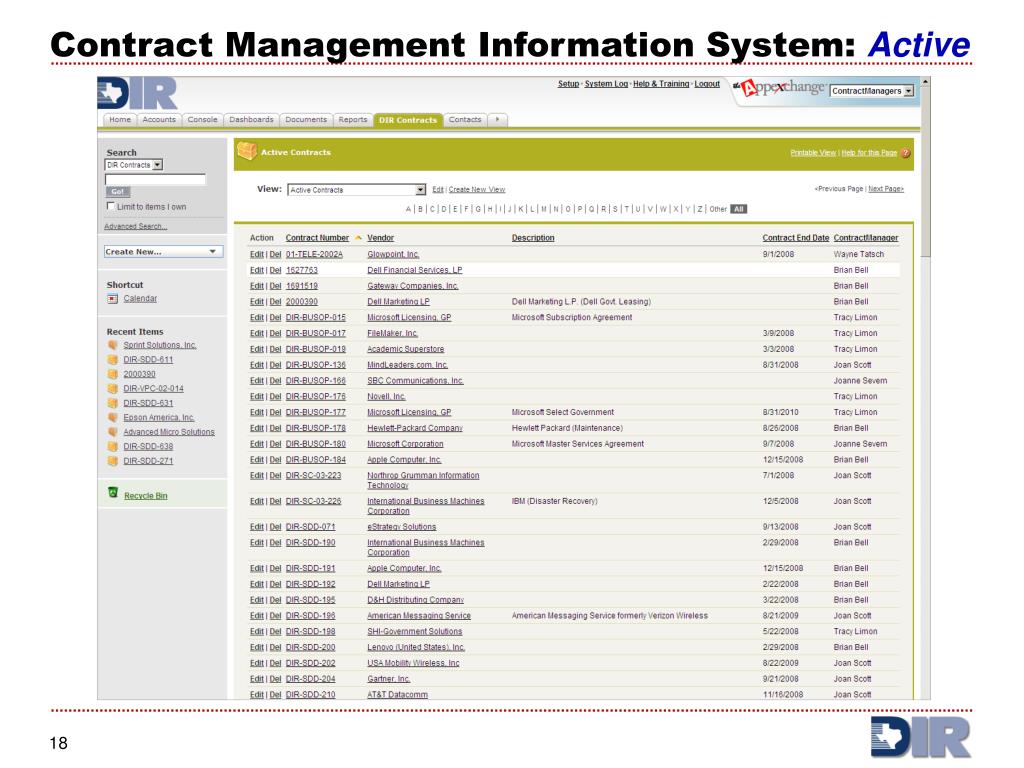Open vendor Hewlett-Packard Company
The image size is (1024, 768).
(x=415, y=428)
